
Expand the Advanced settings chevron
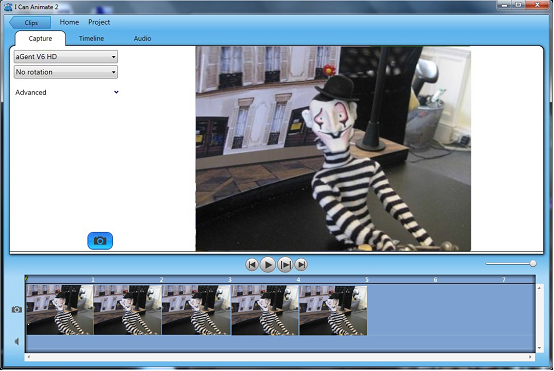(116, 92)
